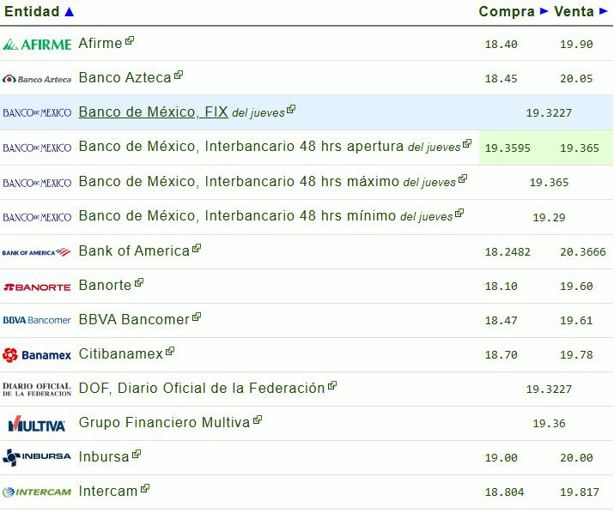
Task: Open the BBVA Bancomer link
Action: [x=134, y=320]
